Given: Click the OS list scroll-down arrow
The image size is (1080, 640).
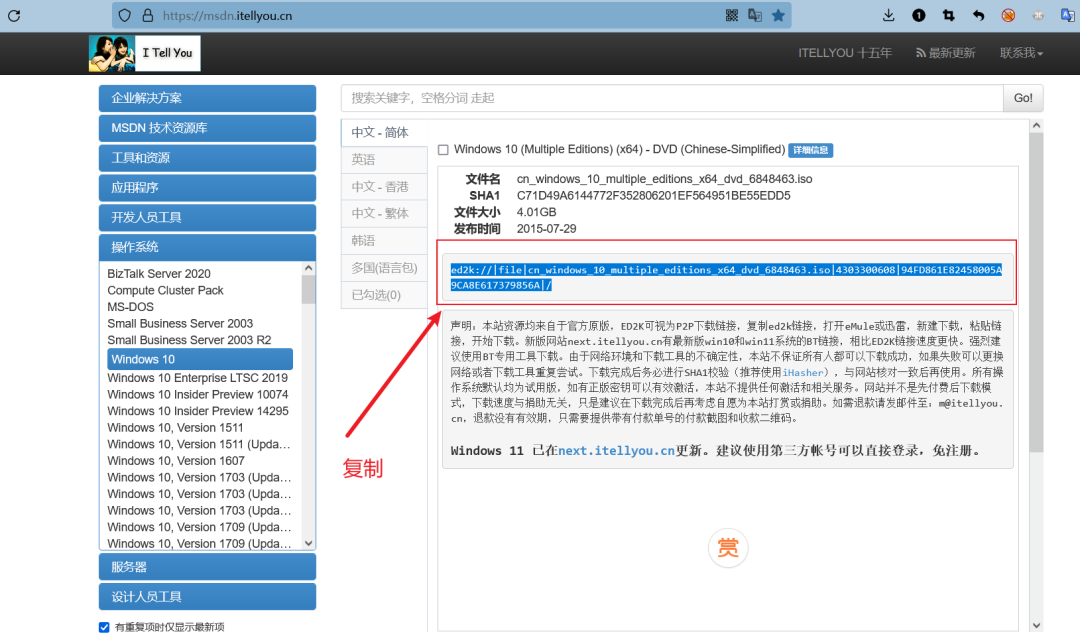Looking at the screenshot, I should point(309,543).
